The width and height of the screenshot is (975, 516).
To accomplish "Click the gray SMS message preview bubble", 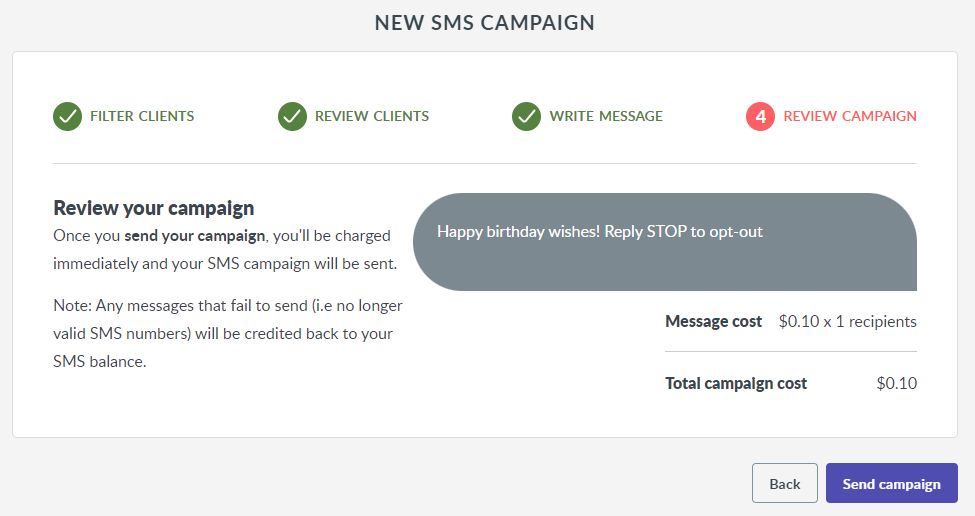I will click(665, 242).
